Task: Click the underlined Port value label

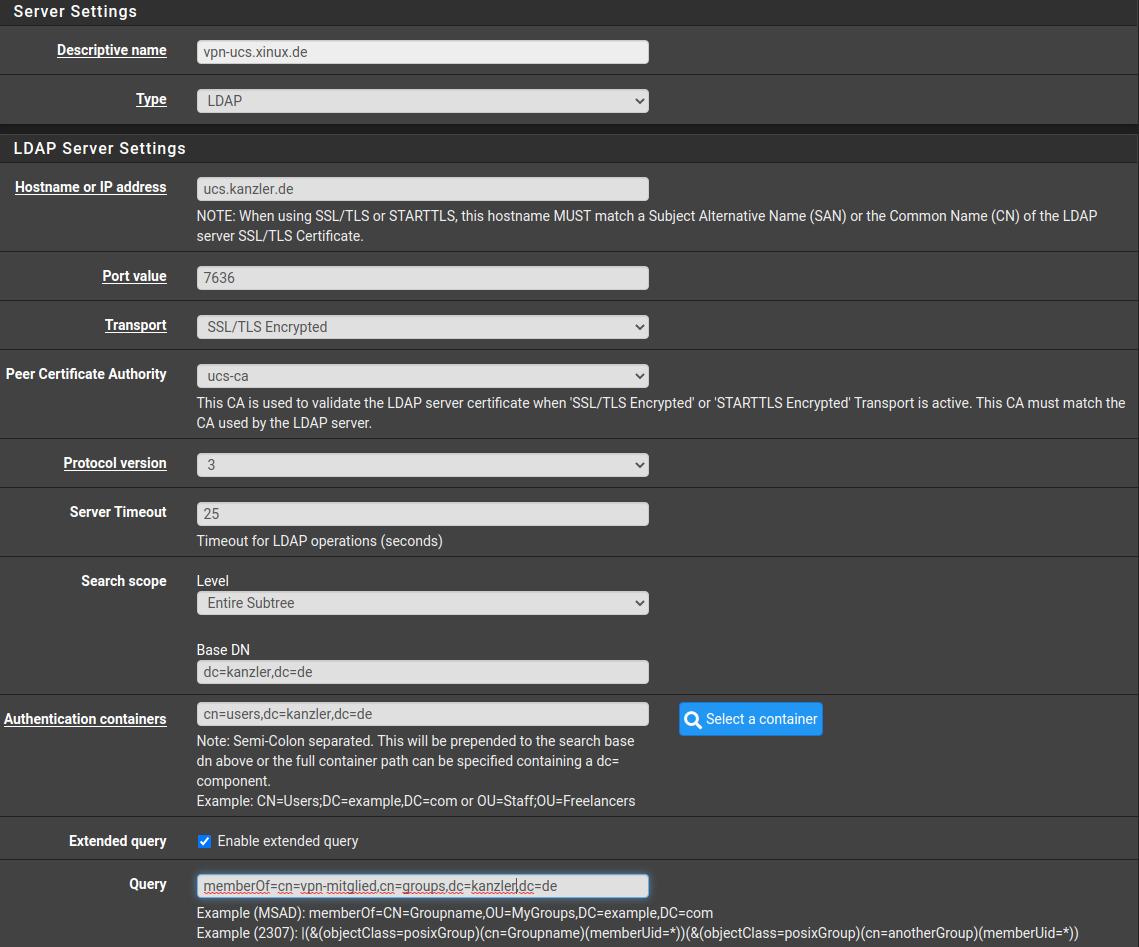Action: 134,276
